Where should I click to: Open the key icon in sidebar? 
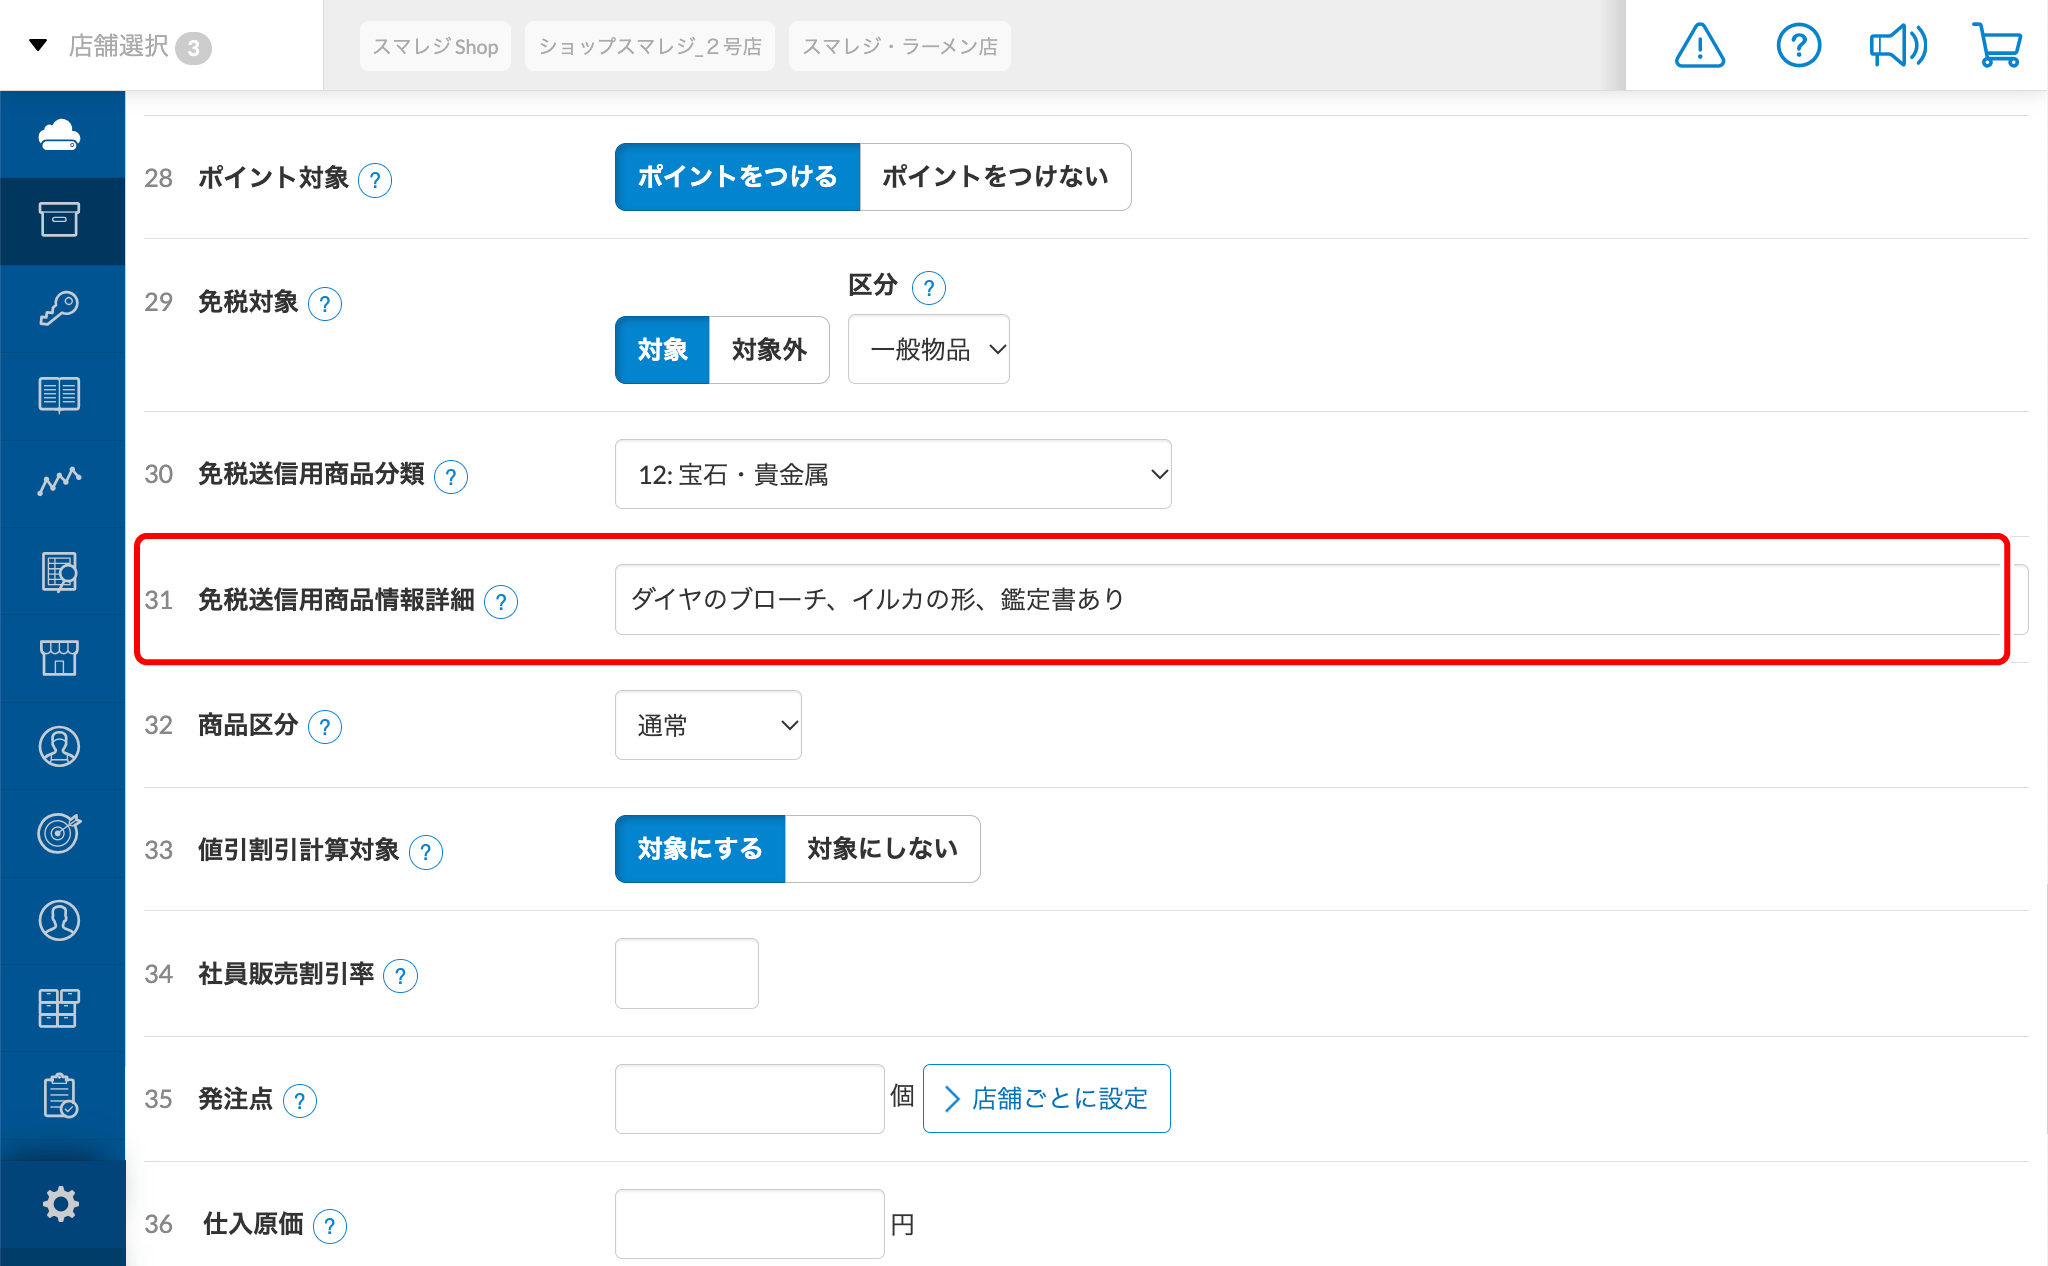(60, 308)
